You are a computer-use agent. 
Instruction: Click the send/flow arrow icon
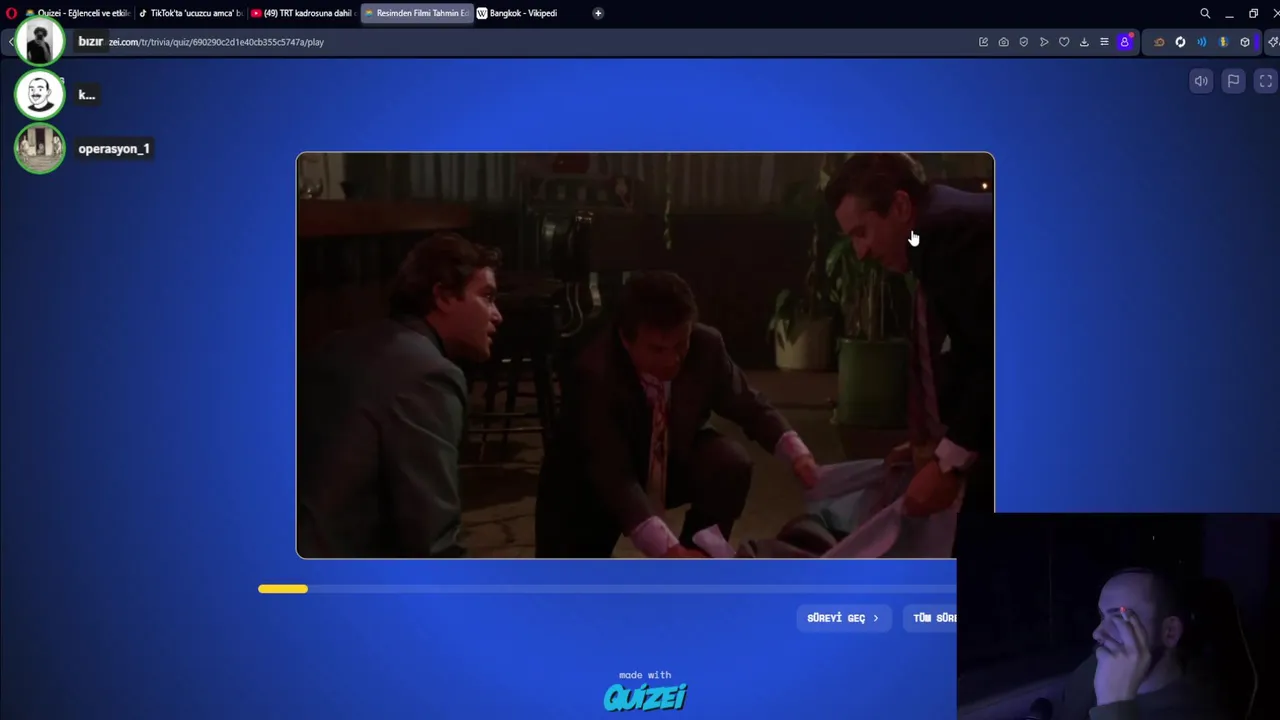[1044, 42]
